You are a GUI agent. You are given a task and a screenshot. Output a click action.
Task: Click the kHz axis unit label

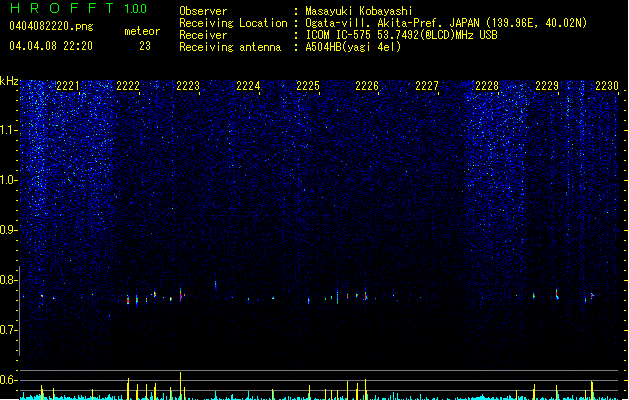click(9, 81)
